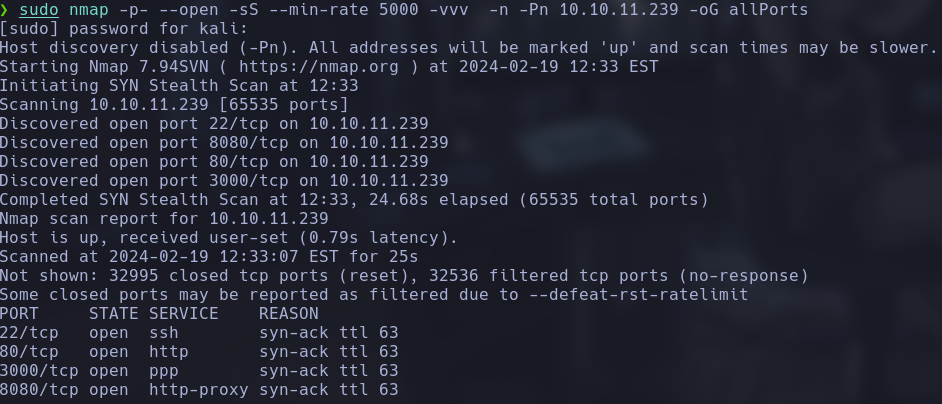This screenshot has width=942, height=404.
Task: Select 3000/tcp in the ports table
Action: click(39, 371)
